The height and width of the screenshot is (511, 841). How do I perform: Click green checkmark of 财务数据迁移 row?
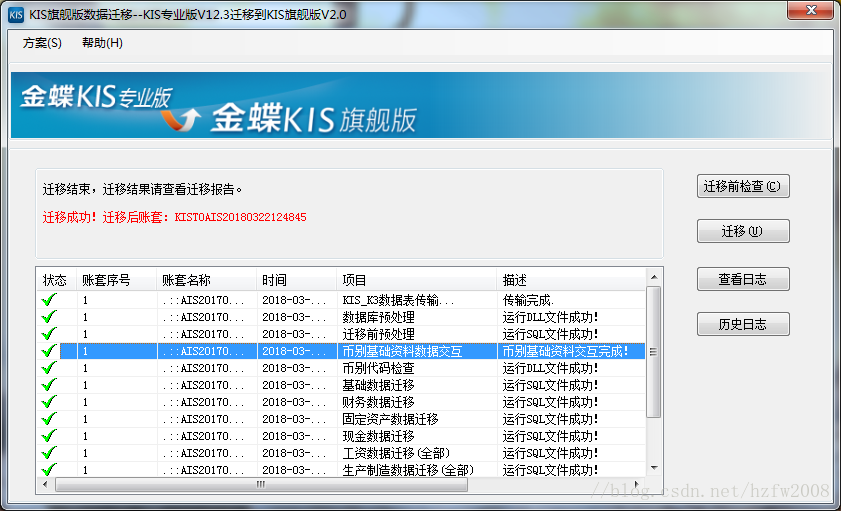point(49,403)
